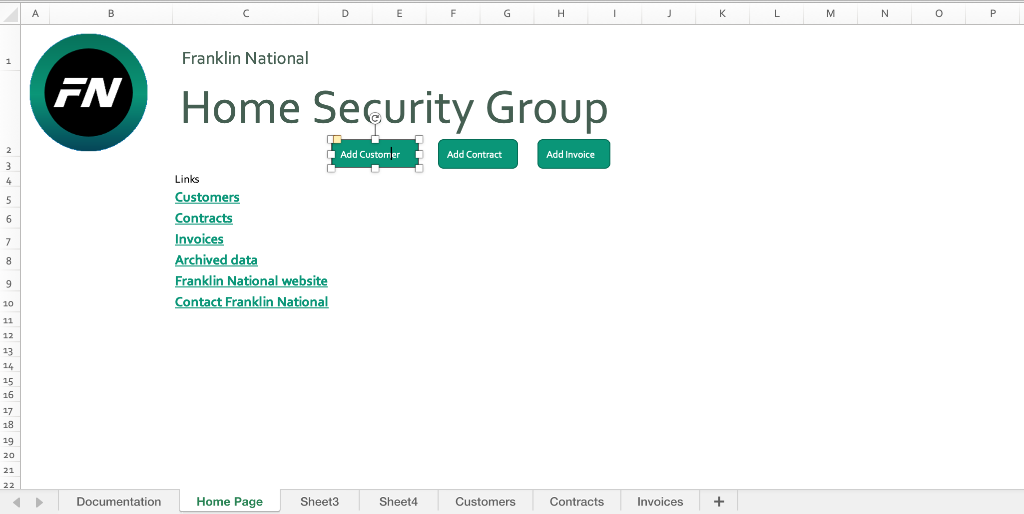
Task: Click top-left resize handle of Add Customer
Action: pyautogui.click(x=331, y=140)
